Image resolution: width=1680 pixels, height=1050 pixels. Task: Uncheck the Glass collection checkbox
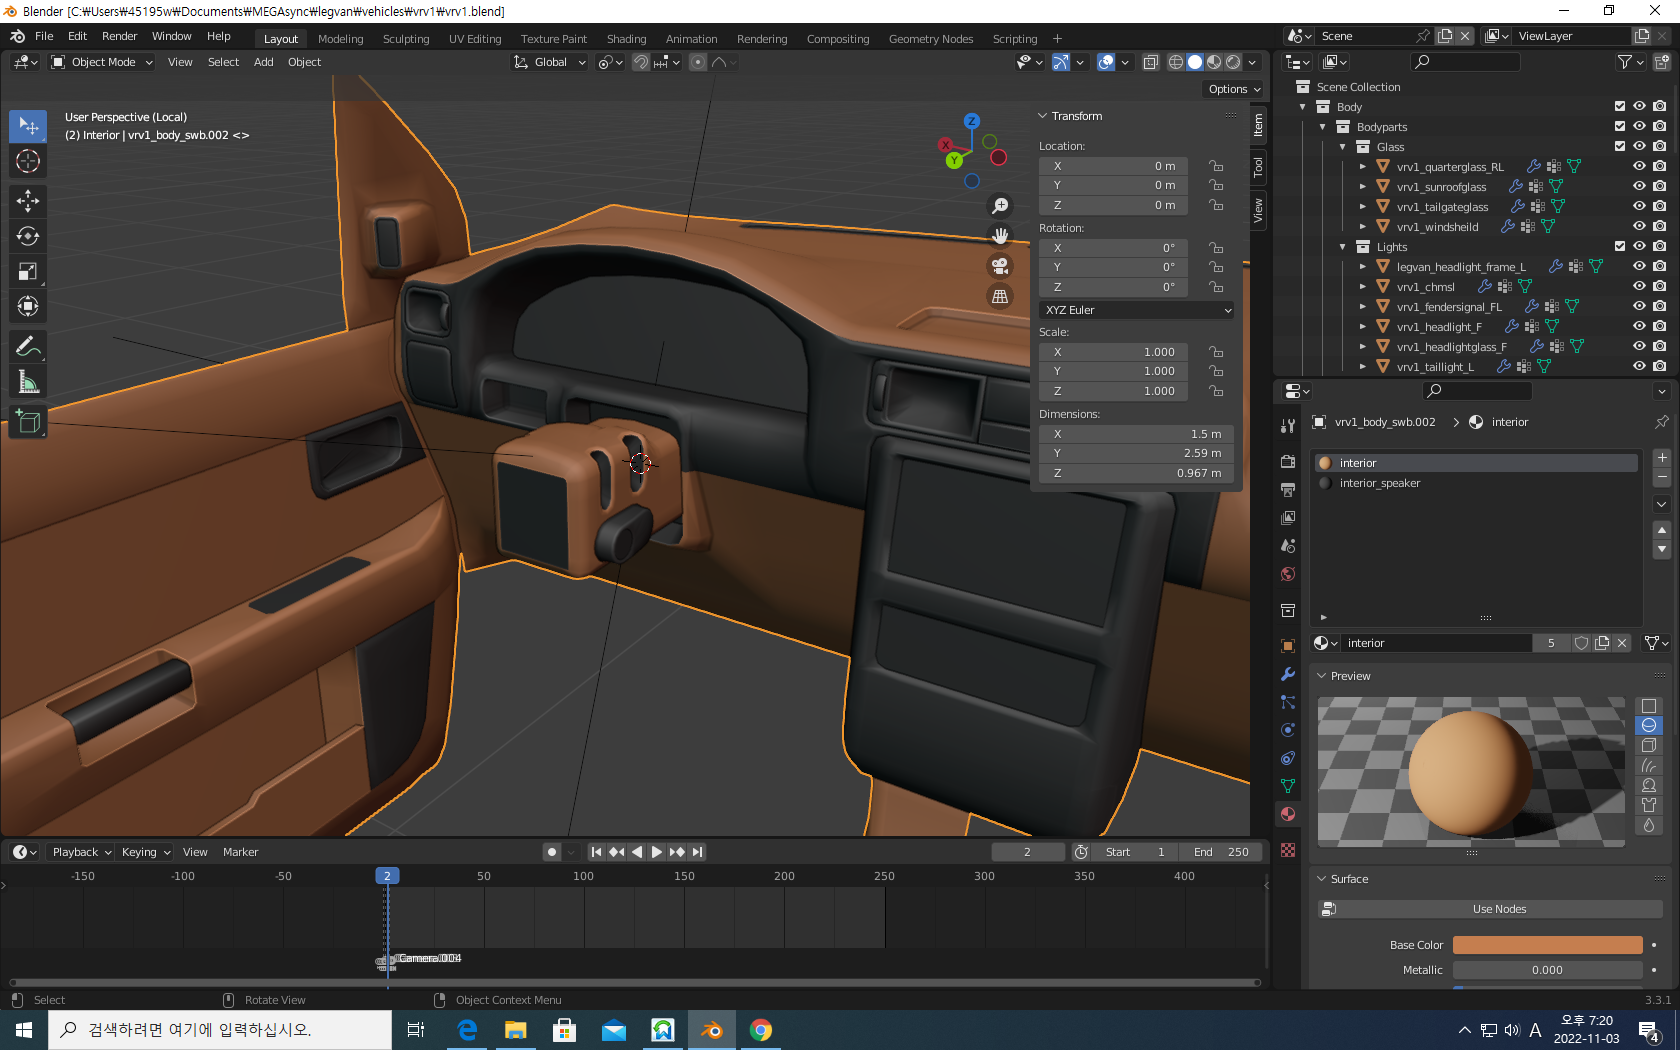1620,147
